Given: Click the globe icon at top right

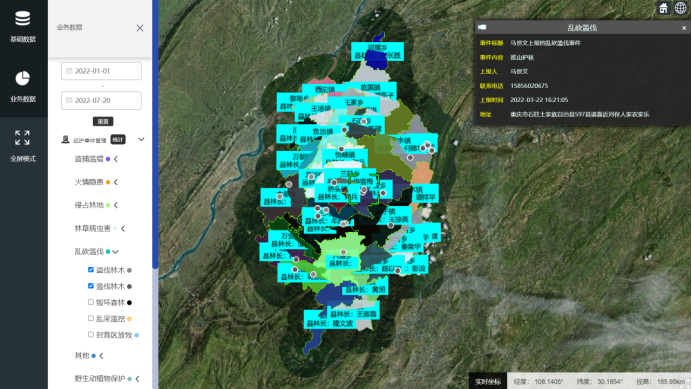Looking at the screenshot, I should (x=681, y=8).
